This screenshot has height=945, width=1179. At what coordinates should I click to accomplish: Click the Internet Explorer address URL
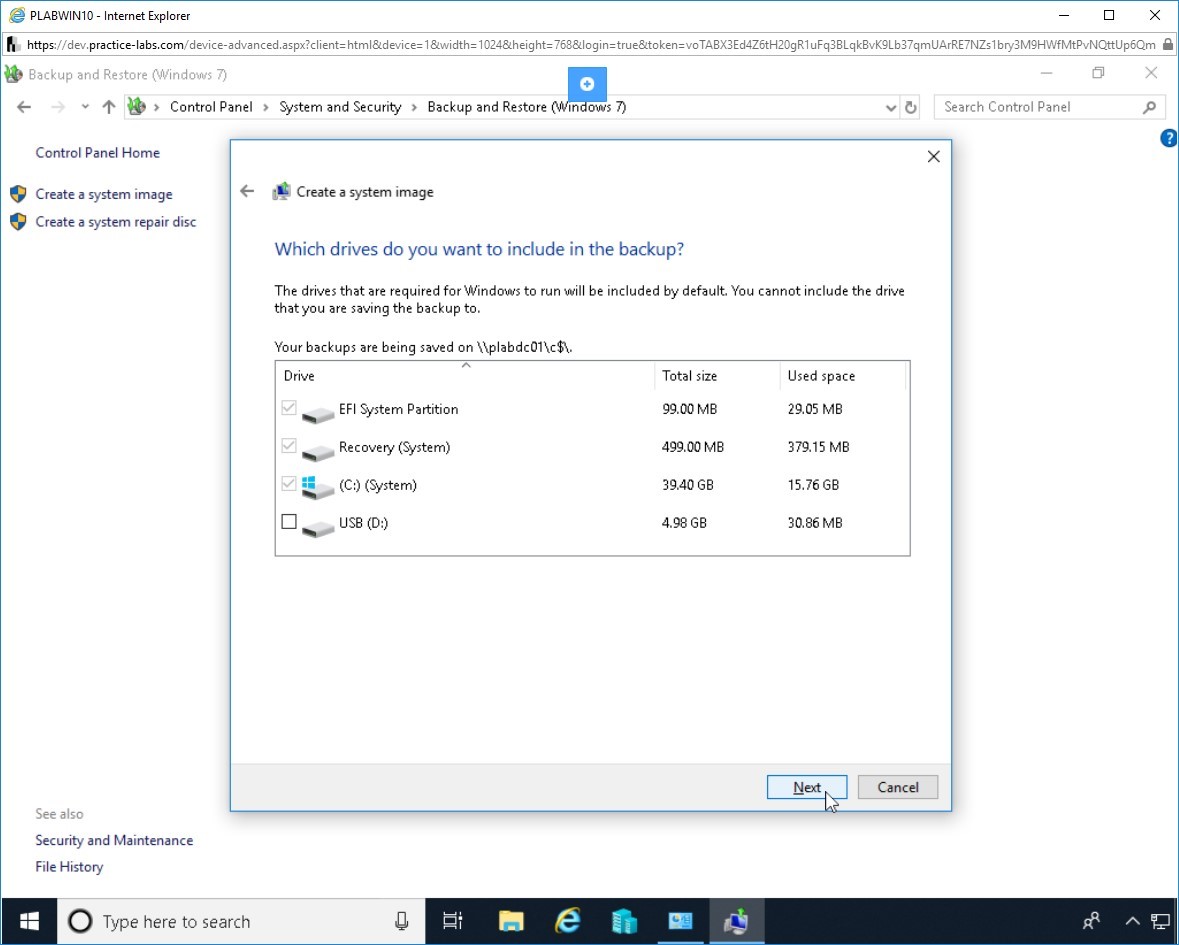pyautogui.click(x=591, y=45)
